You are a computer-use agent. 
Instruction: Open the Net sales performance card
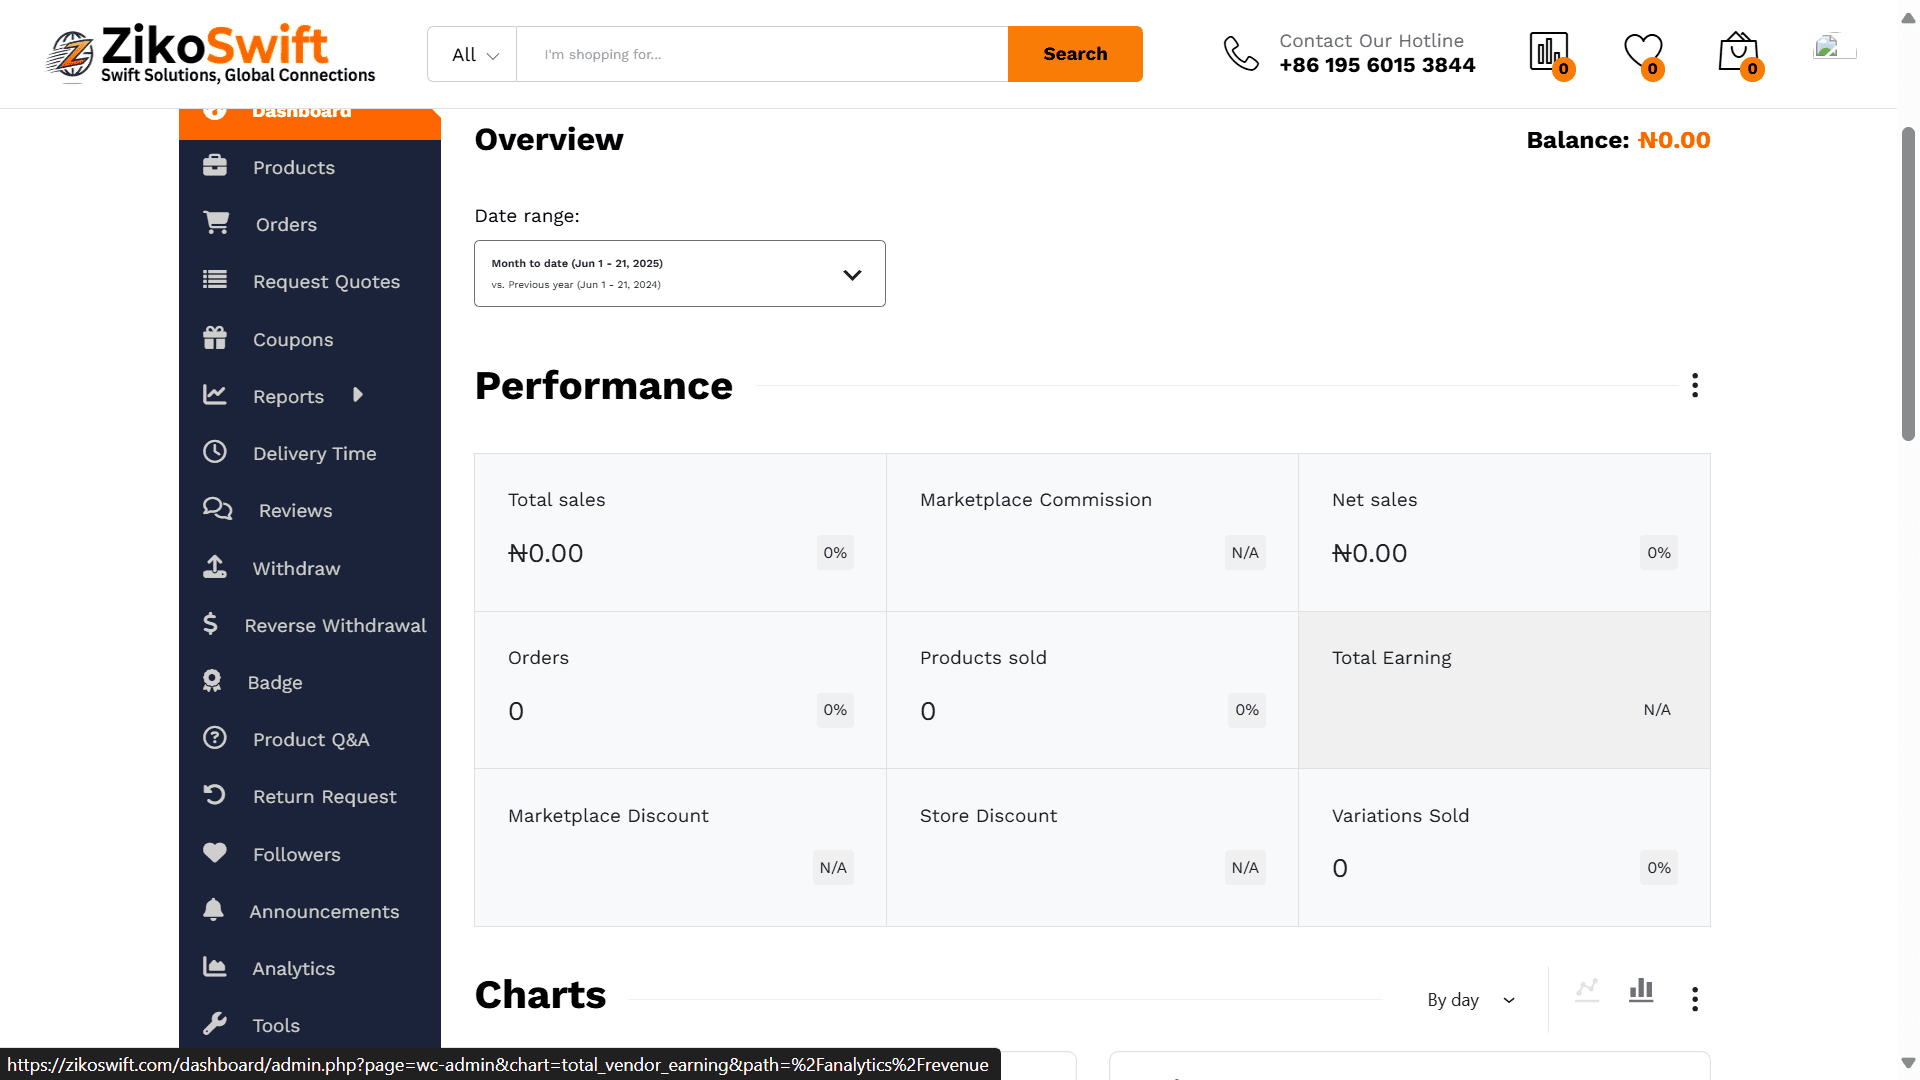pyautogui.click(x=1504, y=532)
